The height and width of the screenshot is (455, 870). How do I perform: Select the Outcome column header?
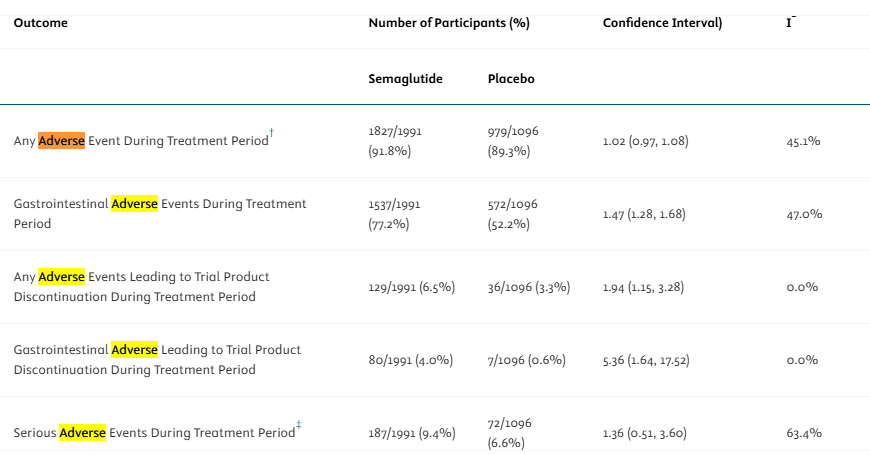[x=41, y=23]
